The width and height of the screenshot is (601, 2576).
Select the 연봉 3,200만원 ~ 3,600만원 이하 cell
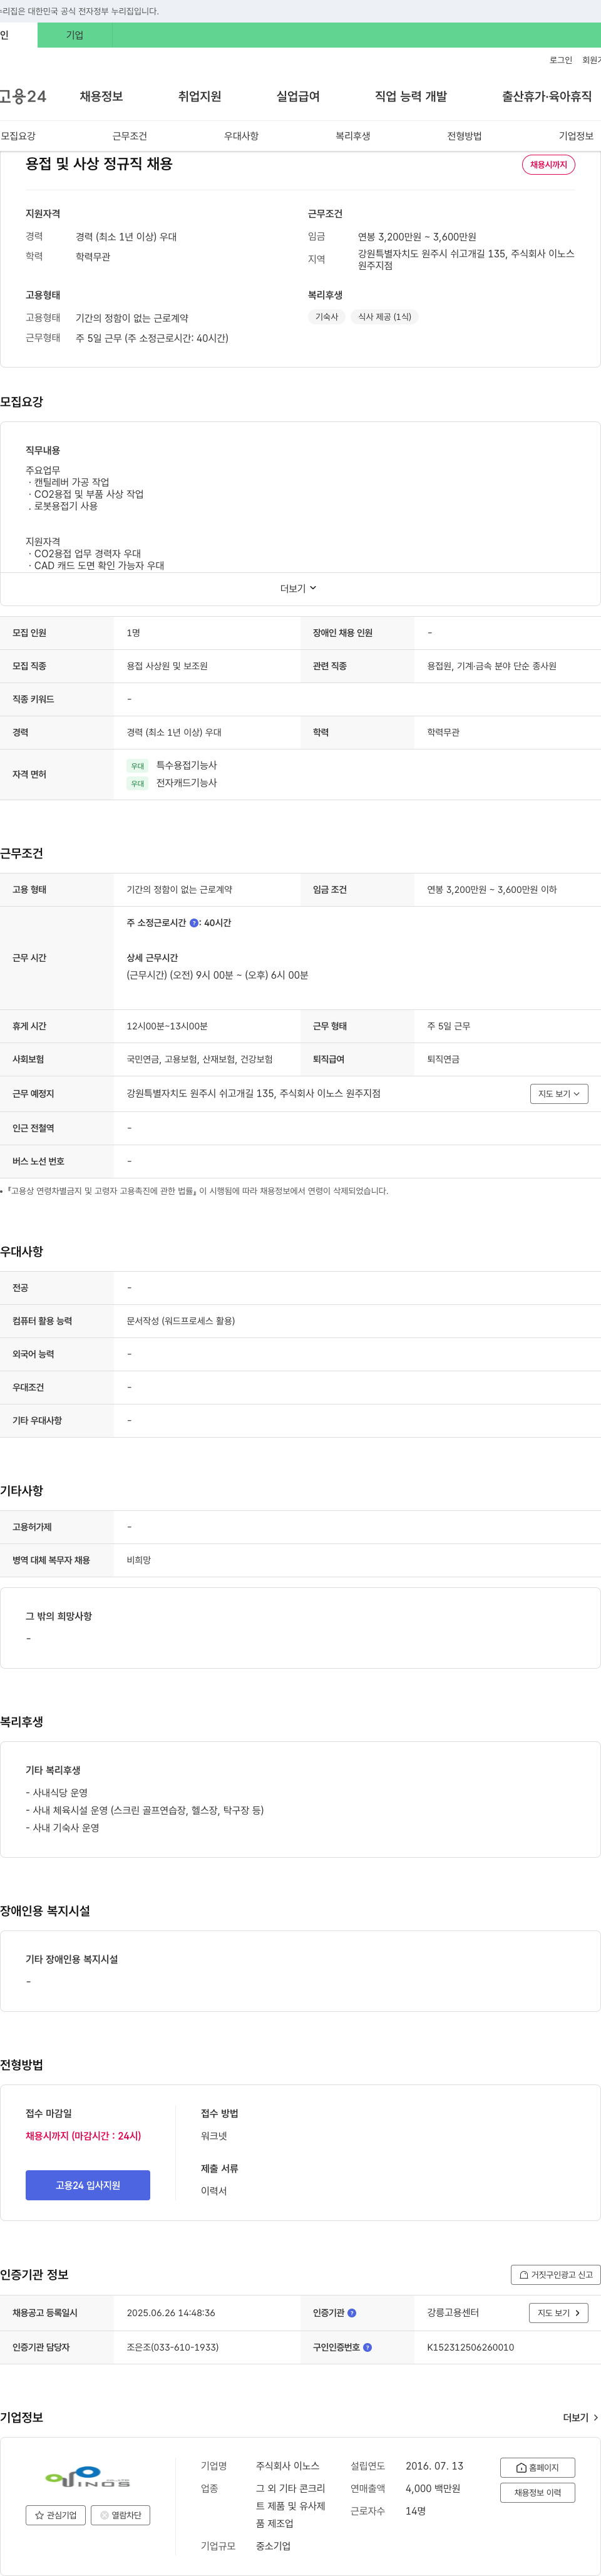[492, 890]
